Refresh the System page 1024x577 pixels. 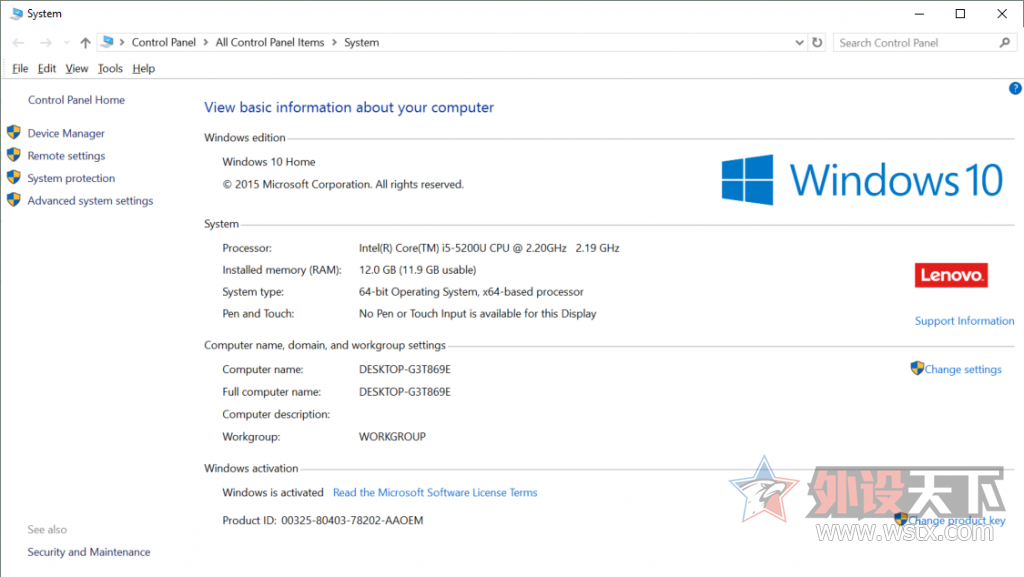817,42
